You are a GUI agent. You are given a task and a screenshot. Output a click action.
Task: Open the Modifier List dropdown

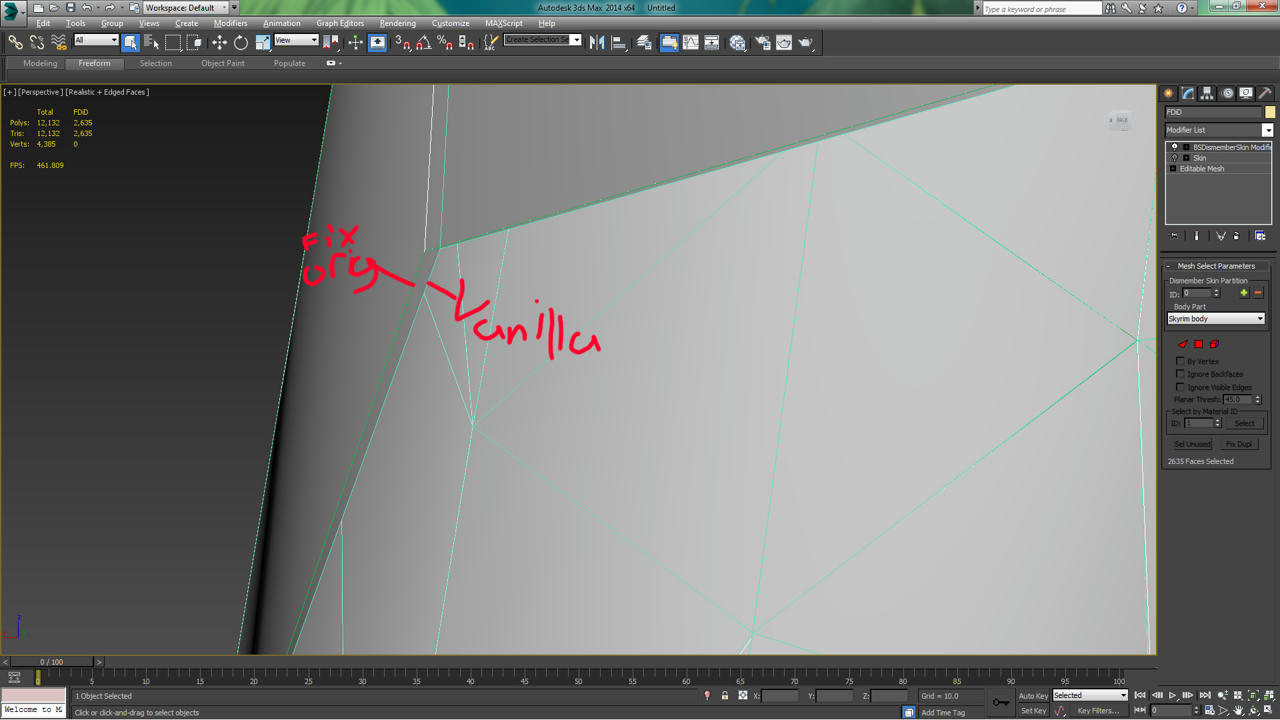(x=1219, y=130)
